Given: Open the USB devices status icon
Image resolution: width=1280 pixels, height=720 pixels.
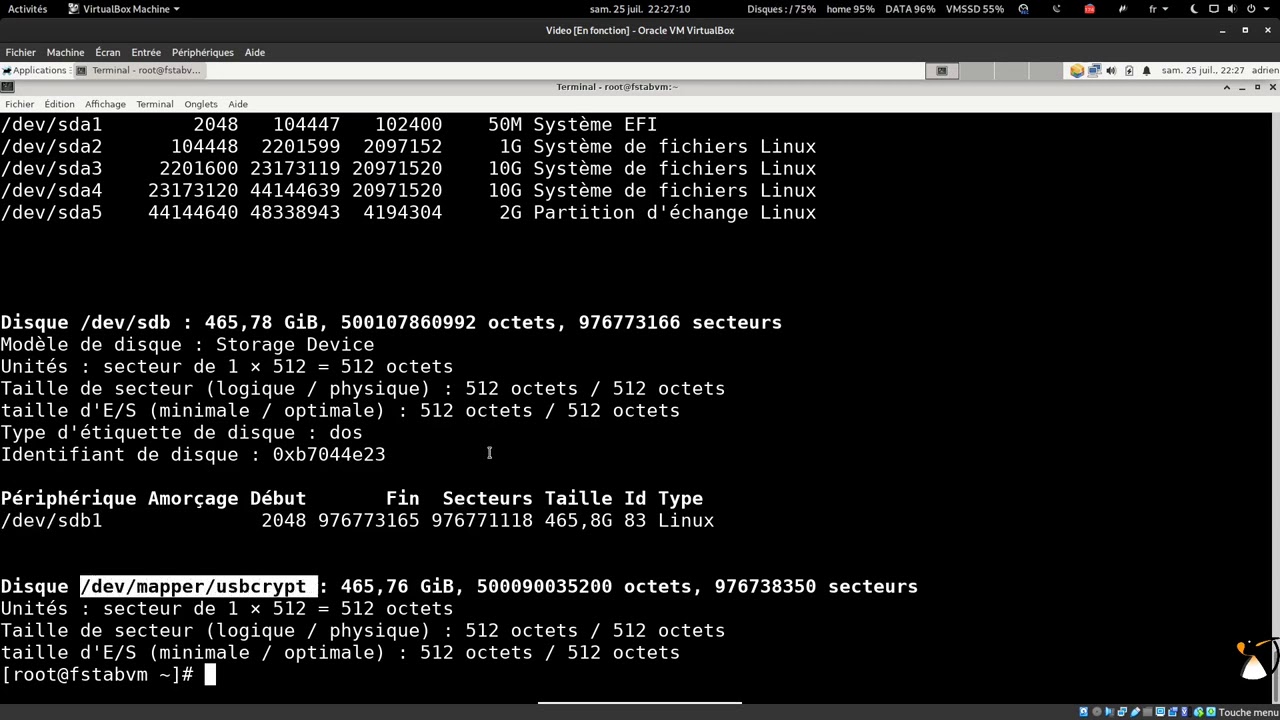Looking at the screenshot, I should [1135, 712].
